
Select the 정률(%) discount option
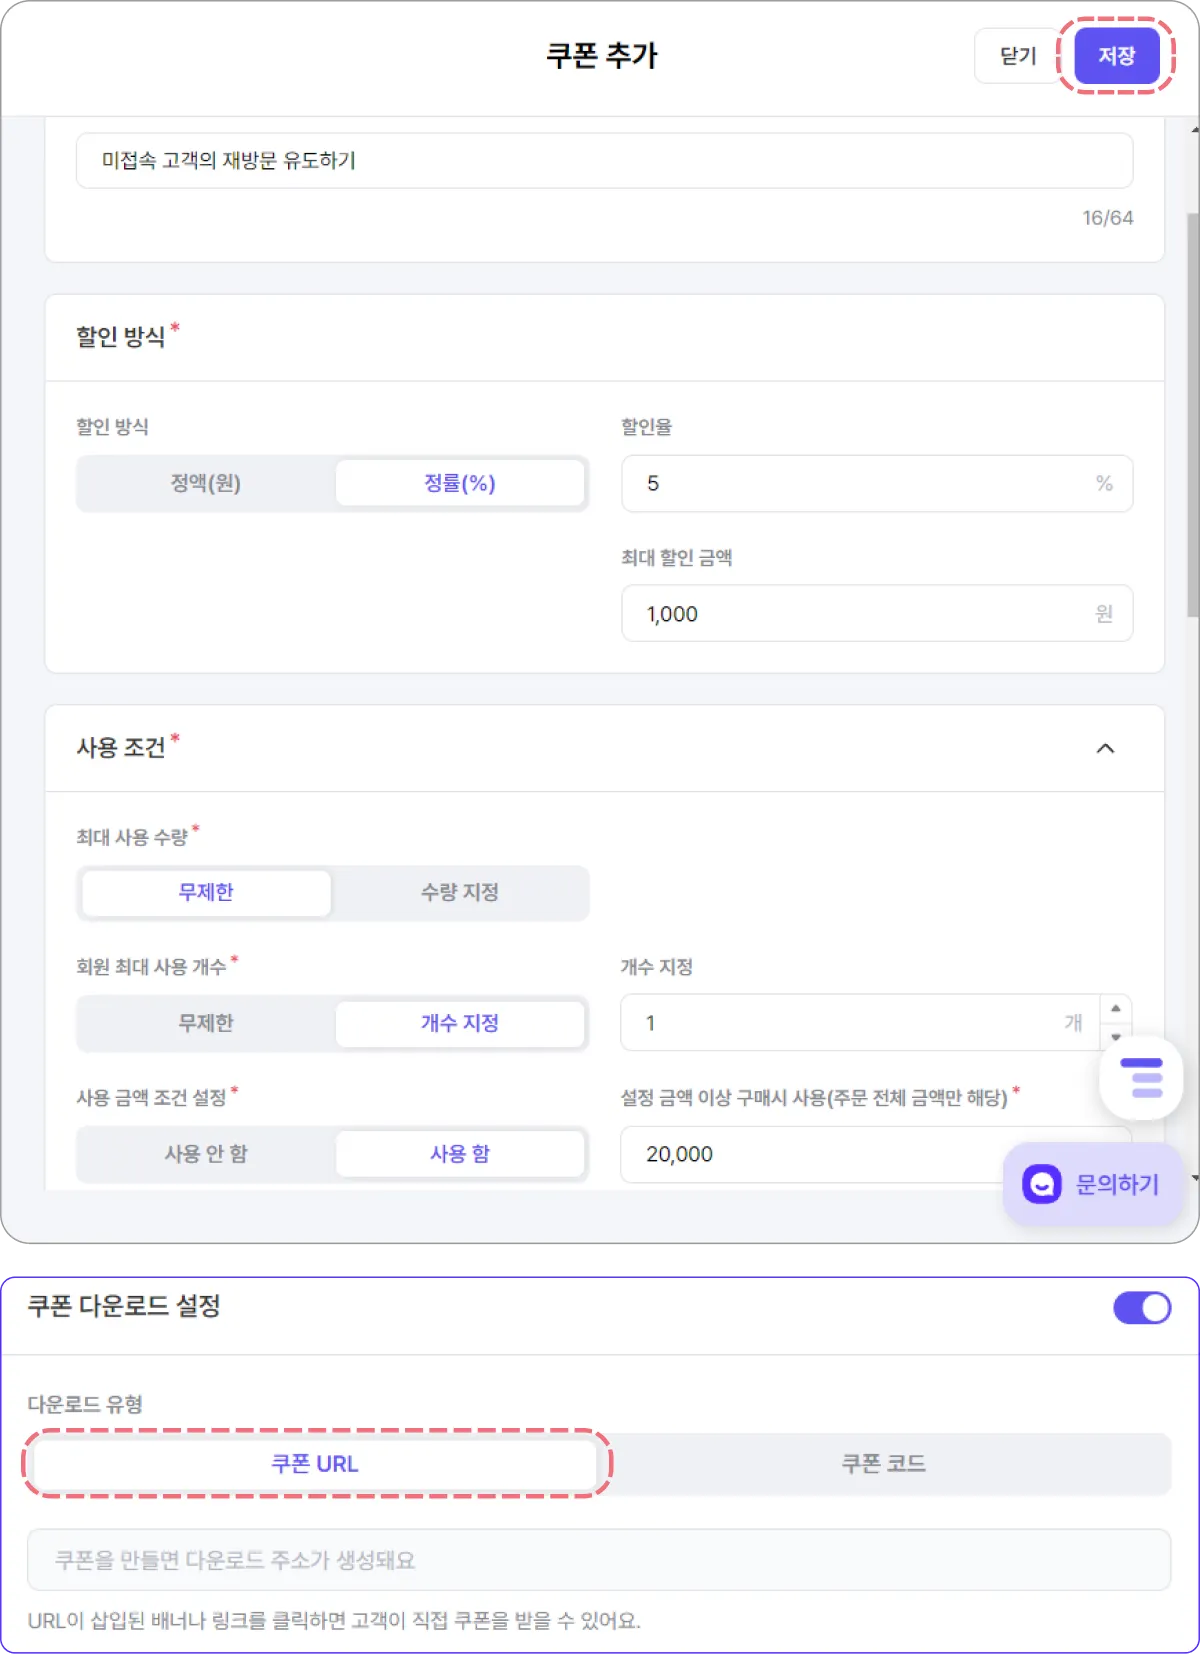point(460,484)
